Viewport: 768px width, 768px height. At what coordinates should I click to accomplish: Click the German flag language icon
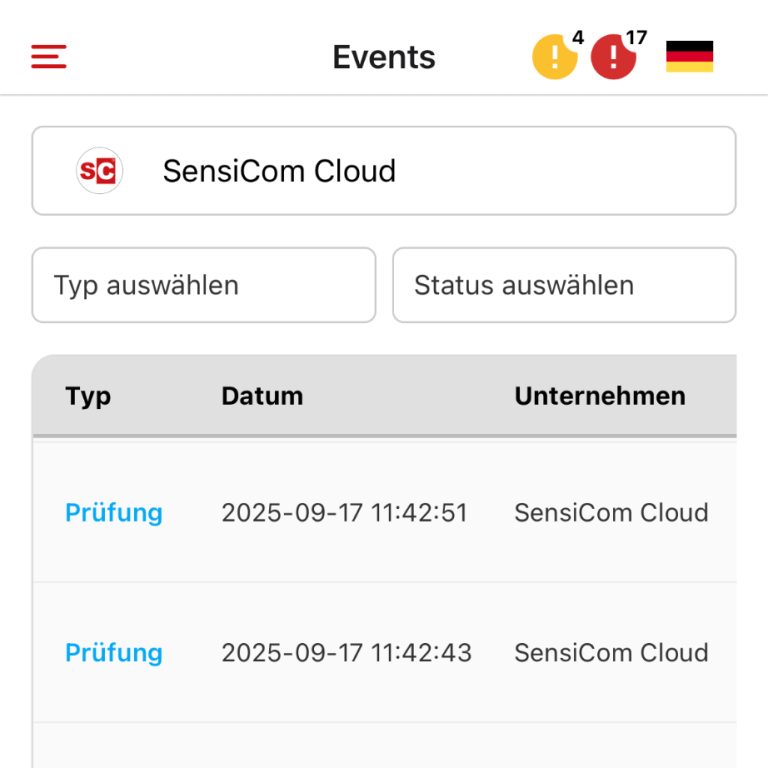[689, 57]
